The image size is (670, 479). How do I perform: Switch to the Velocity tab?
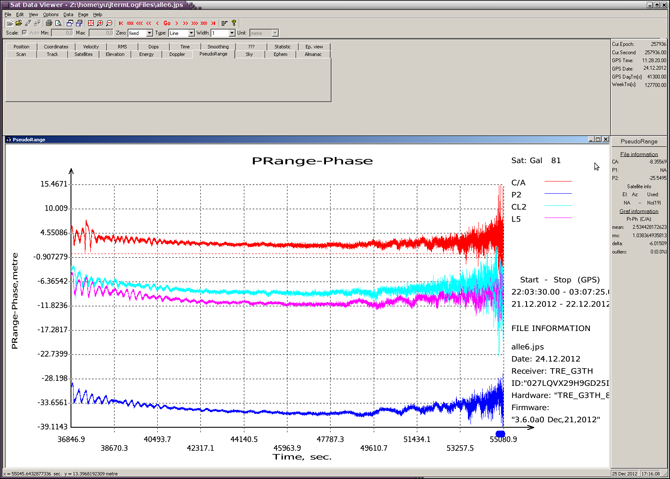pos(91,47)
